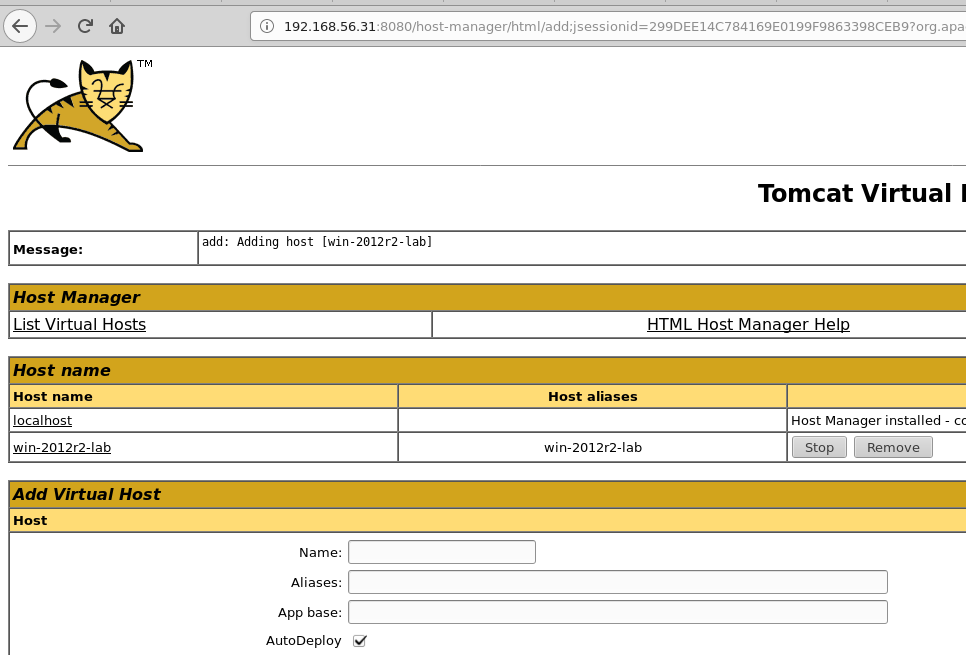Go back with the browser back arrow

(20, 26)
